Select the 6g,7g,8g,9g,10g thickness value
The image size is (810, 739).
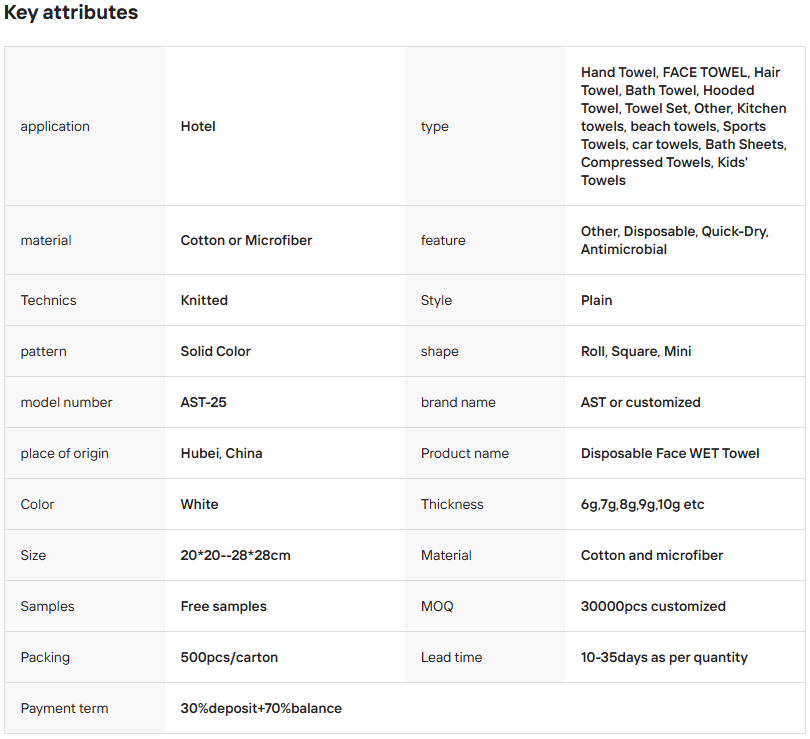click(x=642, y=504)
